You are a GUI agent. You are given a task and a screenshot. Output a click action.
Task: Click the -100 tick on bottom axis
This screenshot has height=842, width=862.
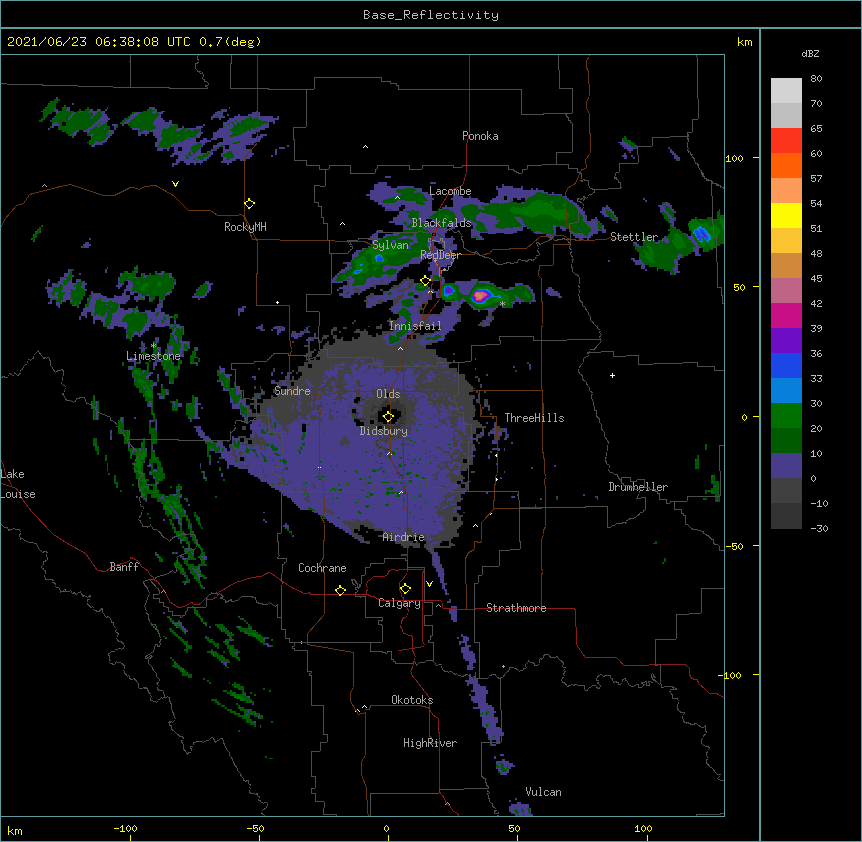pyautogui.click(x=125, y=828)
